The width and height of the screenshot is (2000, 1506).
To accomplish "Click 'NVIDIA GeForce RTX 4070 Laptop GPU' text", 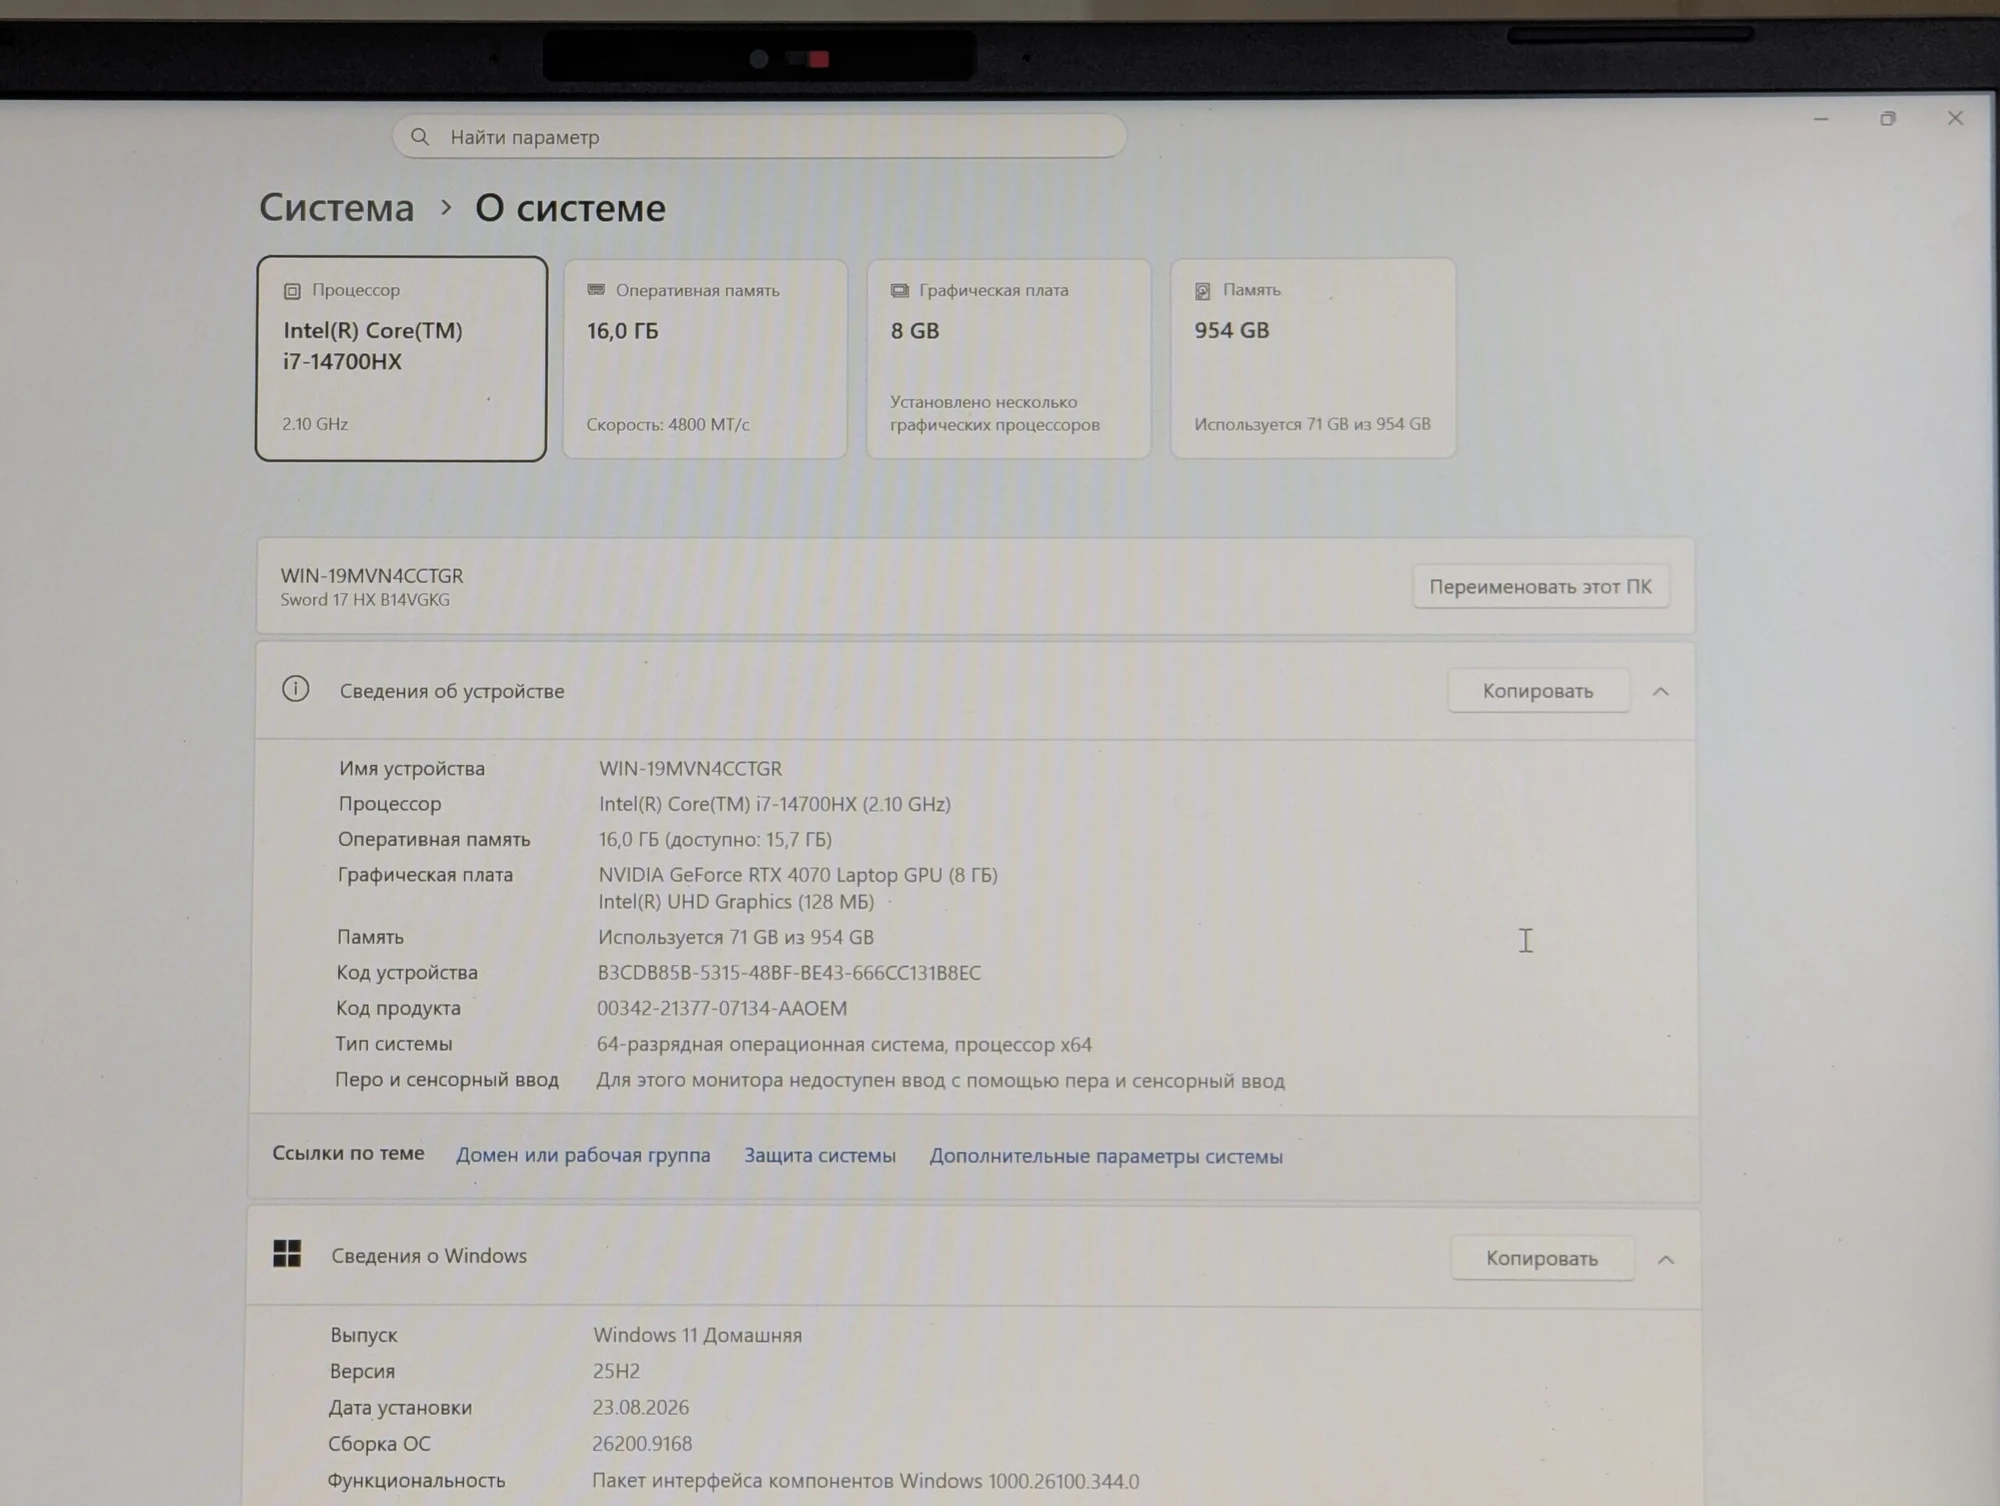I will click(x=770, y=875).
